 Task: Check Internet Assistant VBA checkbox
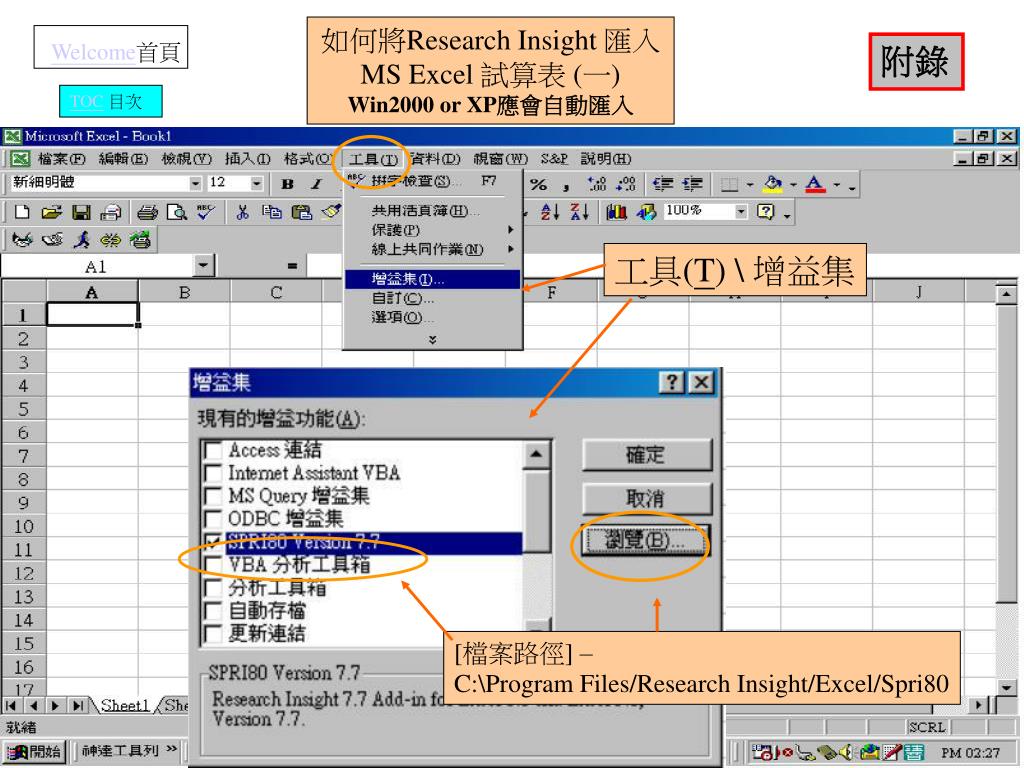pos(213,473)
